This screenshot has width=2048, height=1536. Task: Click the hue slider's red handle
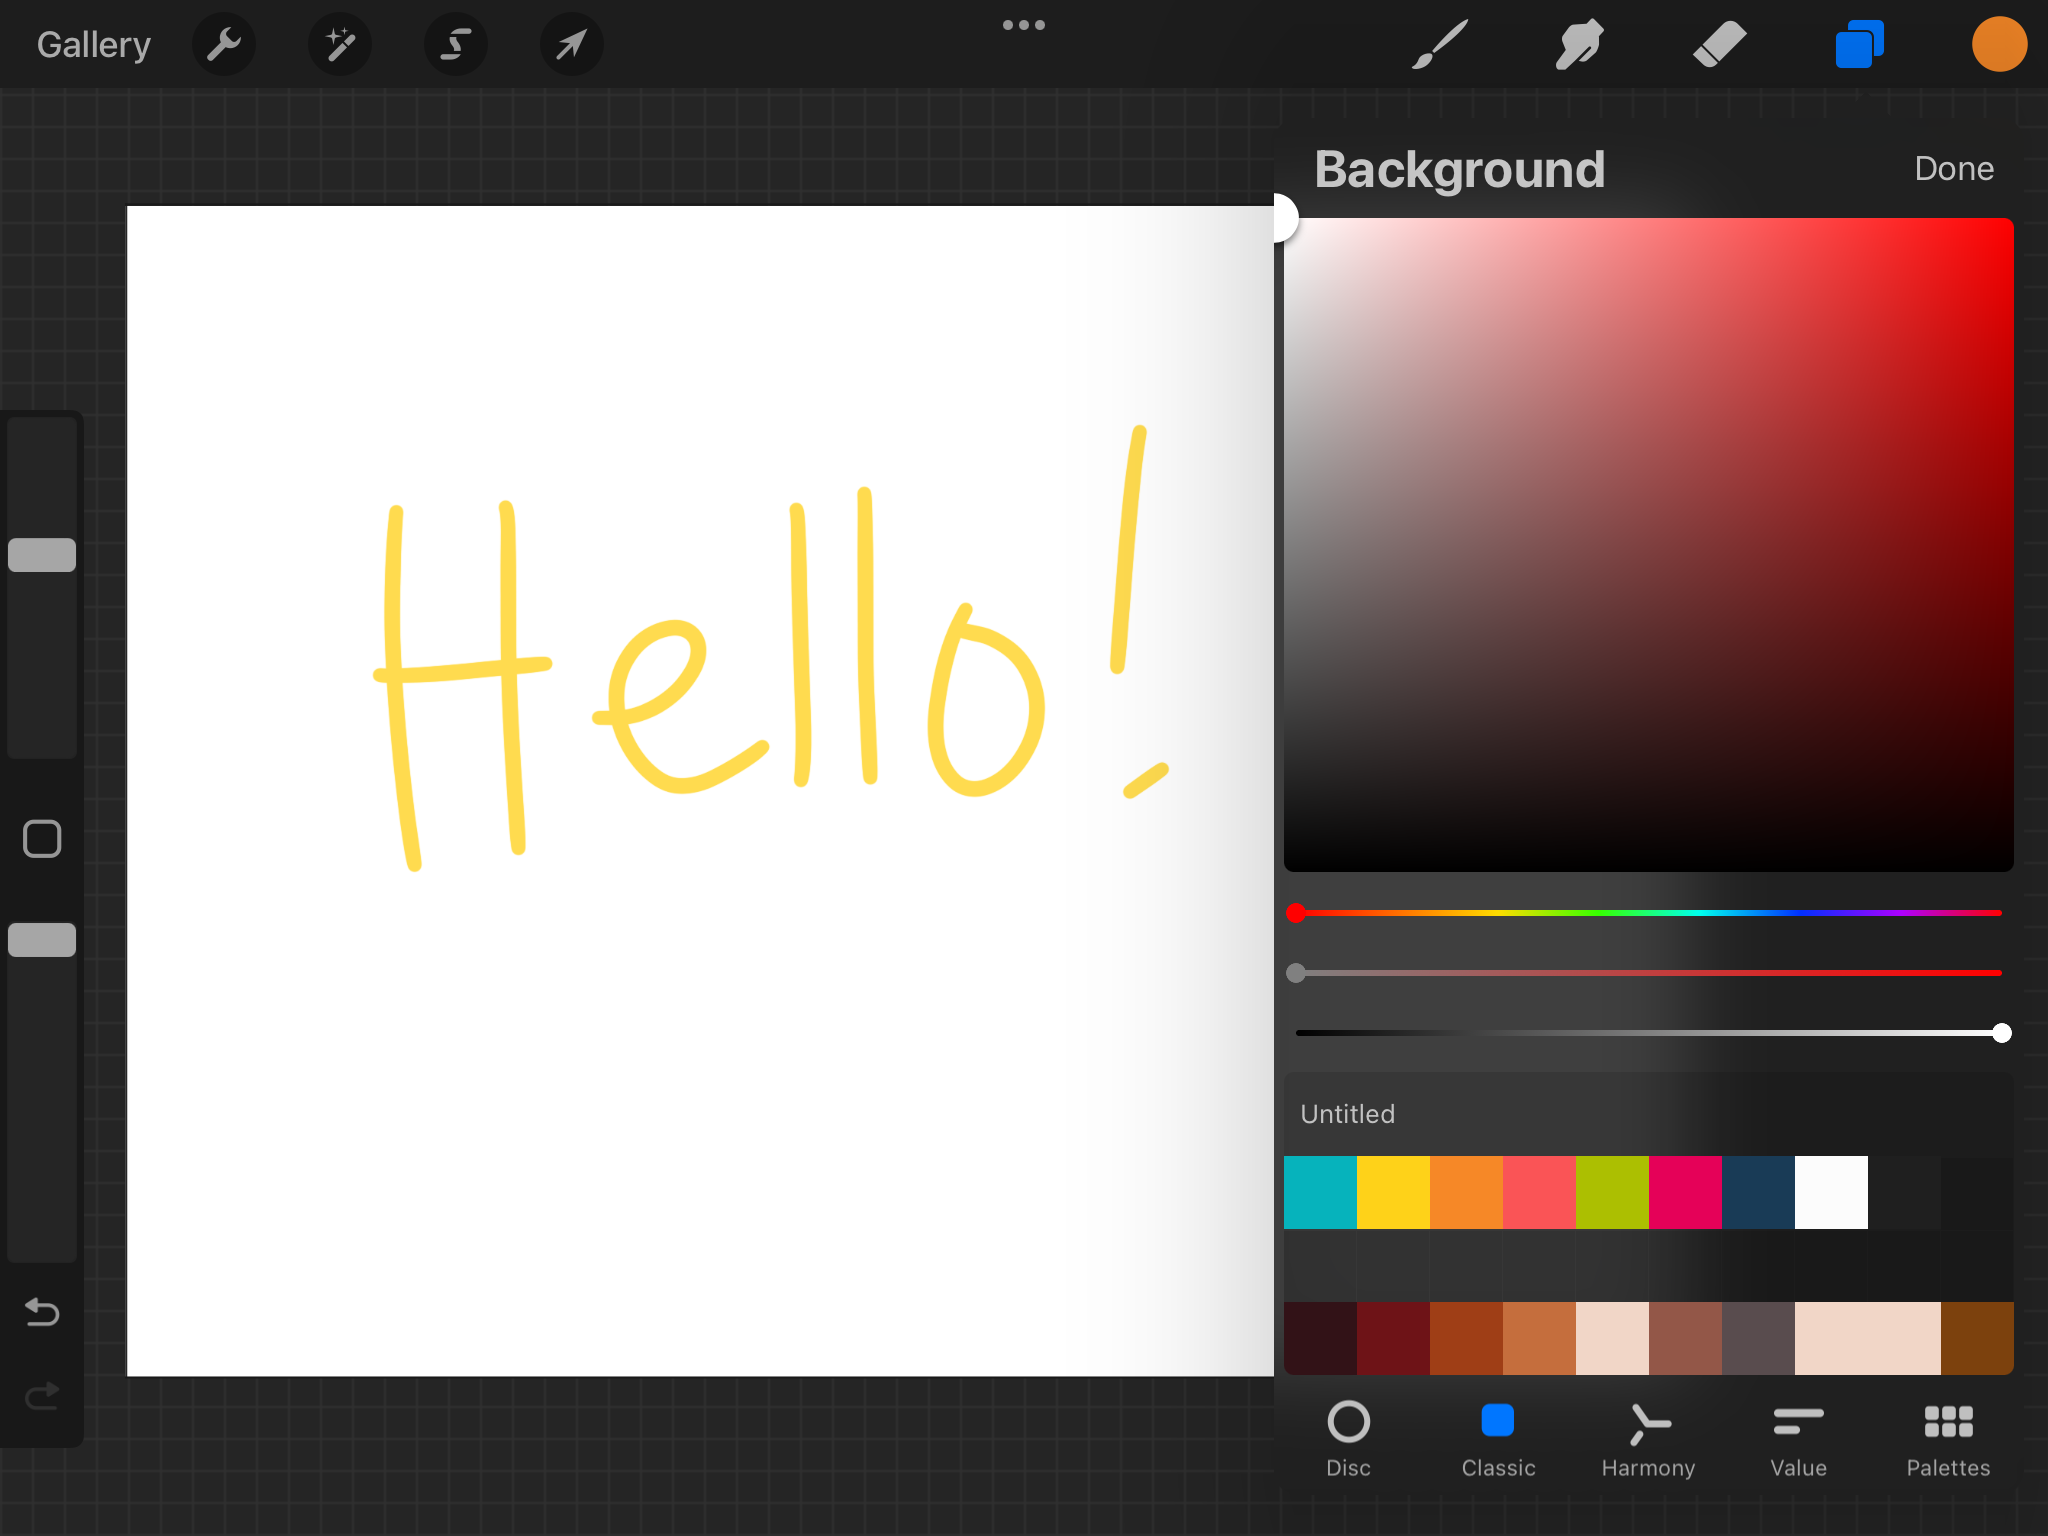[x=1296, y=913]
